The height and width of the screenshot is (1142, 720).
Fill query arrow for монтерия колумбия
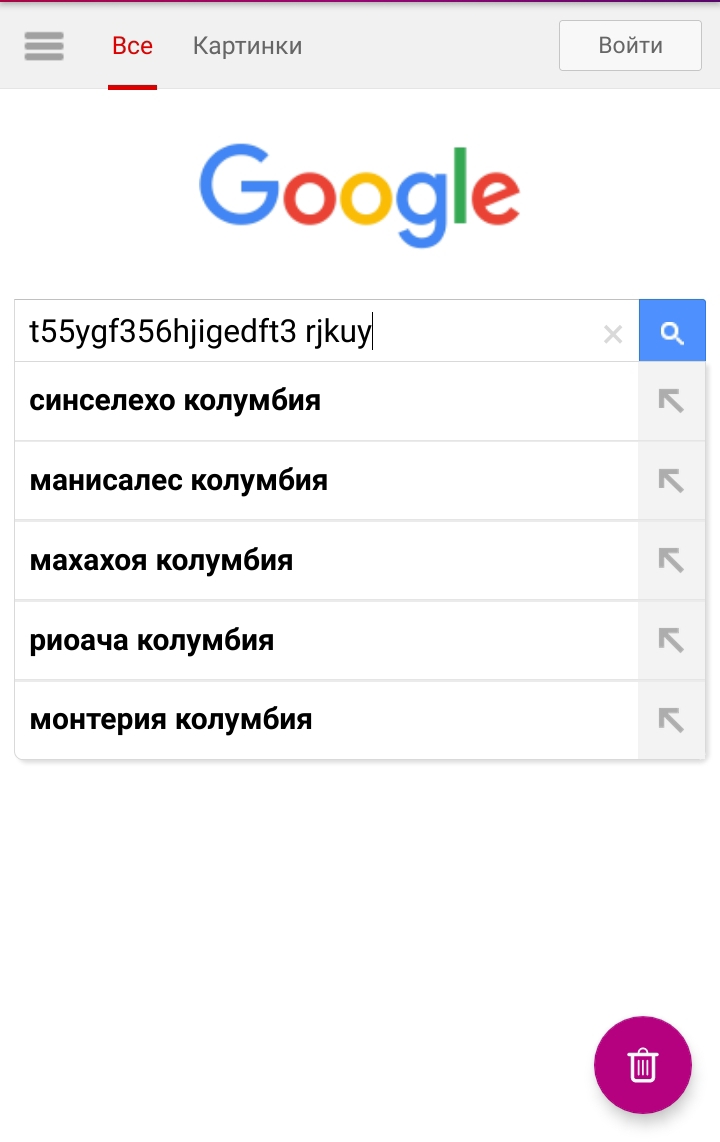pos(671,720)
